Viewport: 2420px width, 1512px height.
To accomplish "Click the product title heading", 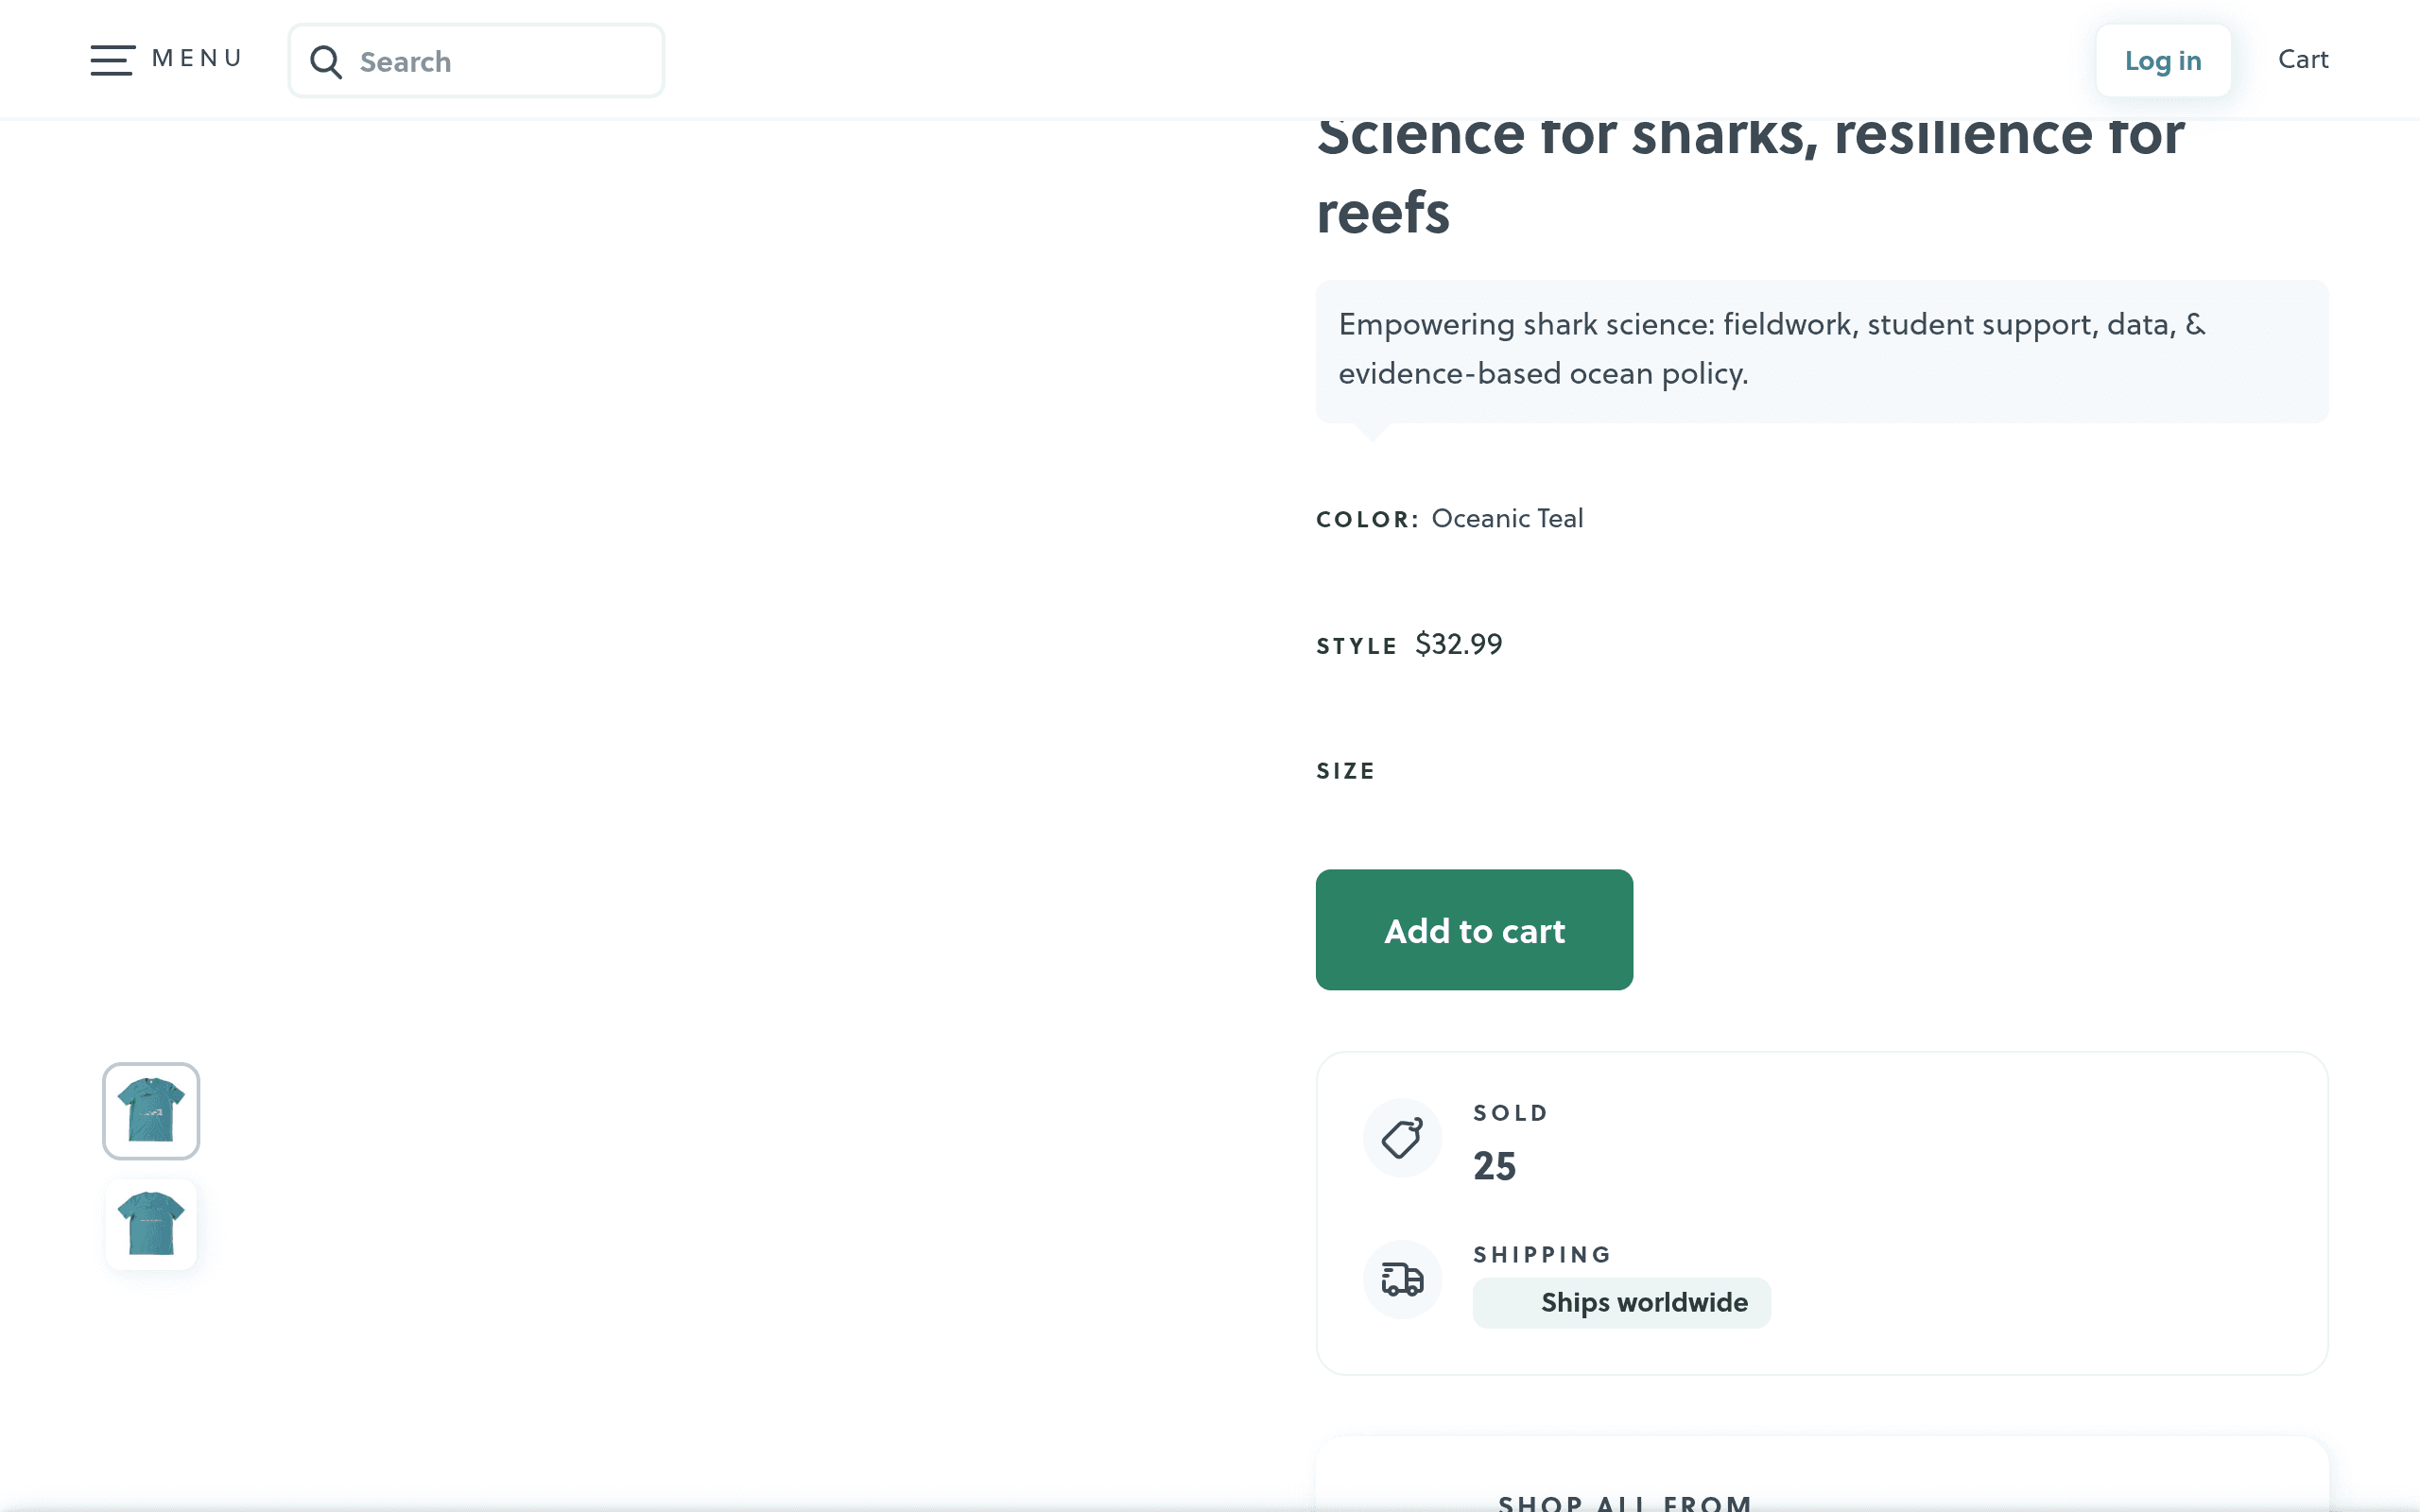I will (1750, 175).
